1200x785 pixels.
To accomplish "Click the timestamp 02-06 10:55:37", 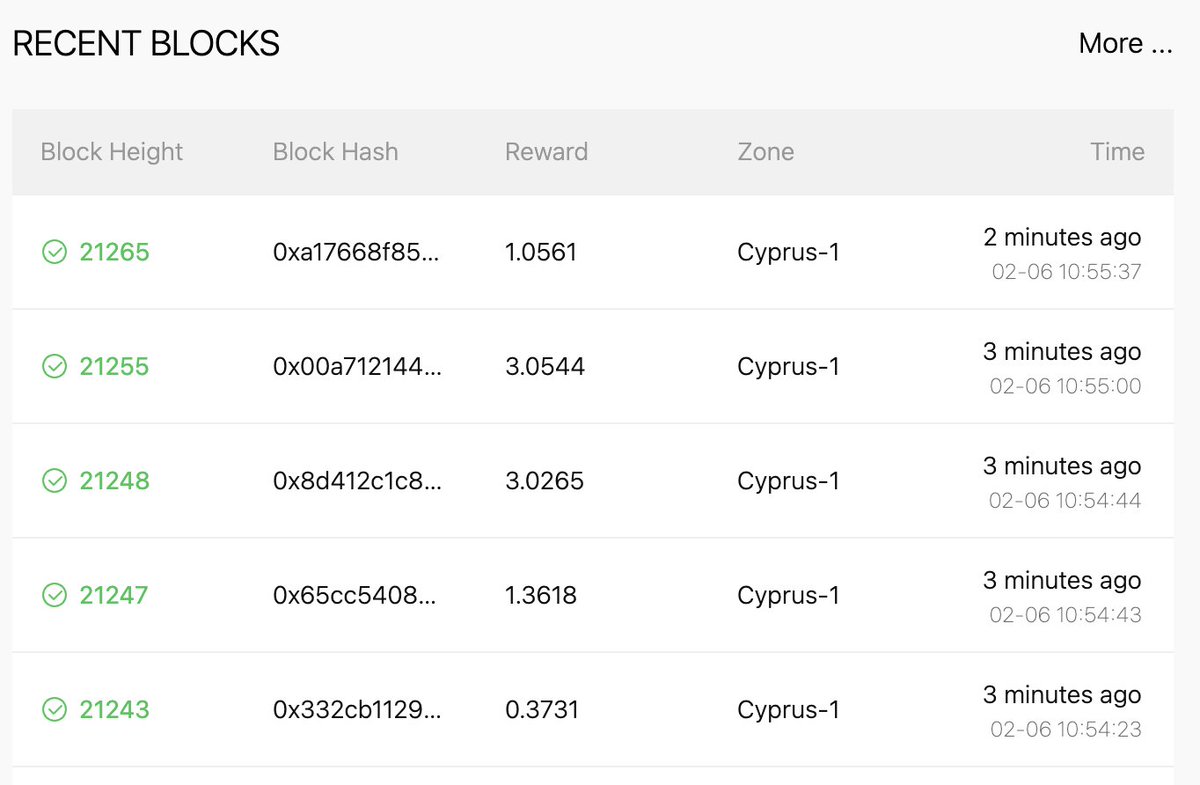I will pos(1066,272).
